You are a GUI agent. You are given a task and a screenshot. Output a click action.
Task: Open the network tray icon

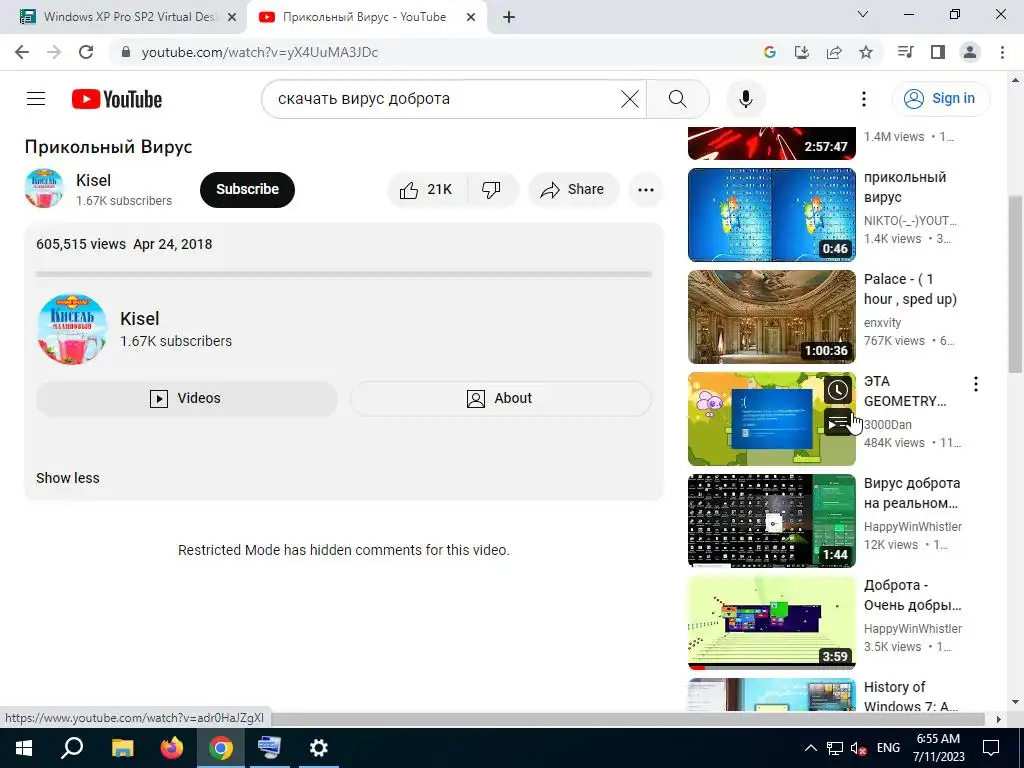click(x=835, y=748)
